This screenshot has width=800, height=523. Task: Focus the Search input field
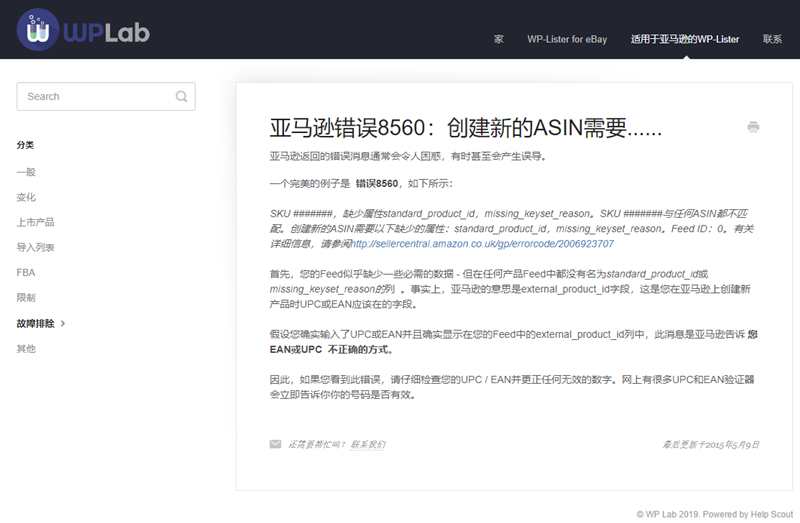coord(106,96)
